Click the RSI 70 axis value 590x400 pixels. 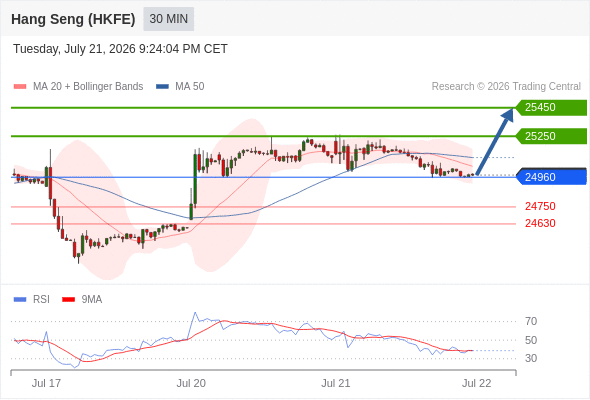click(531, 321)
